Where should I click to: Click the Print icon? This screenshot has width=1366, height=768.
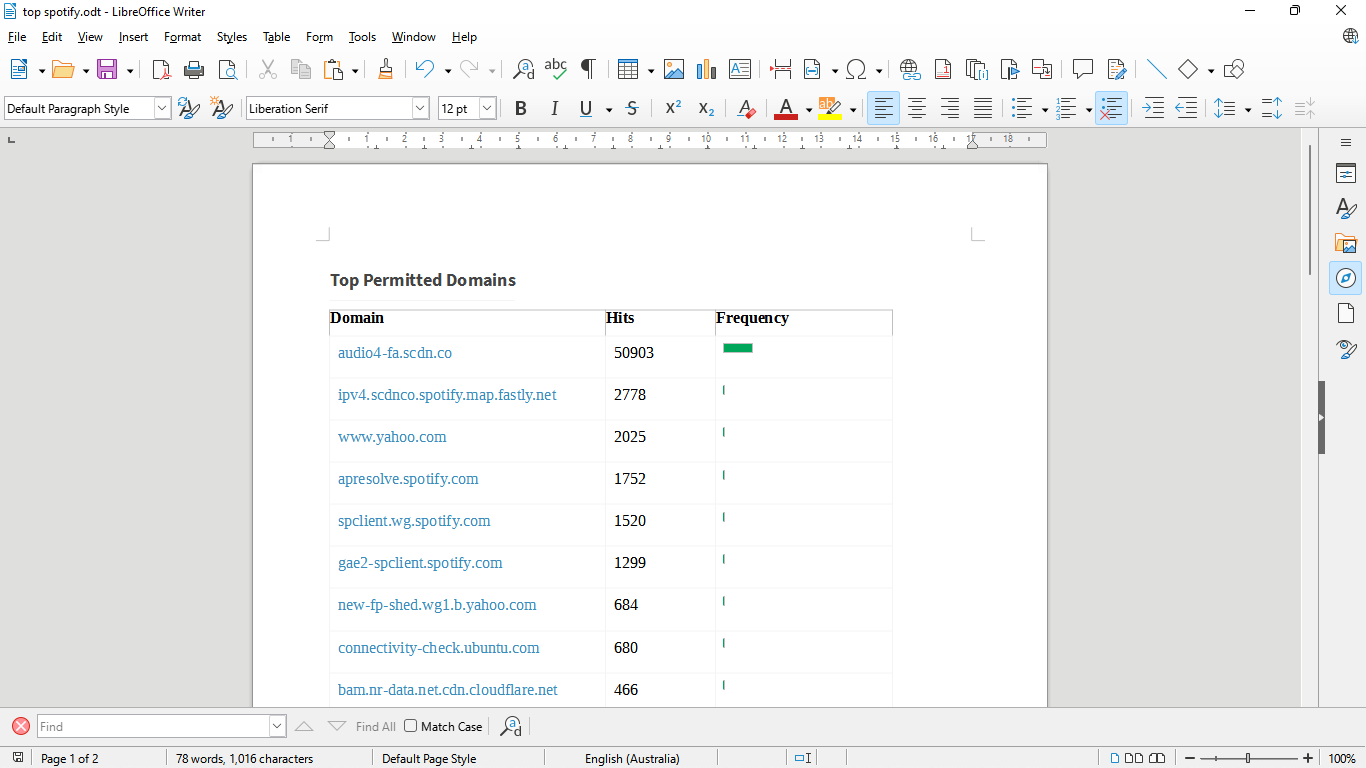[x=194, y=69]
